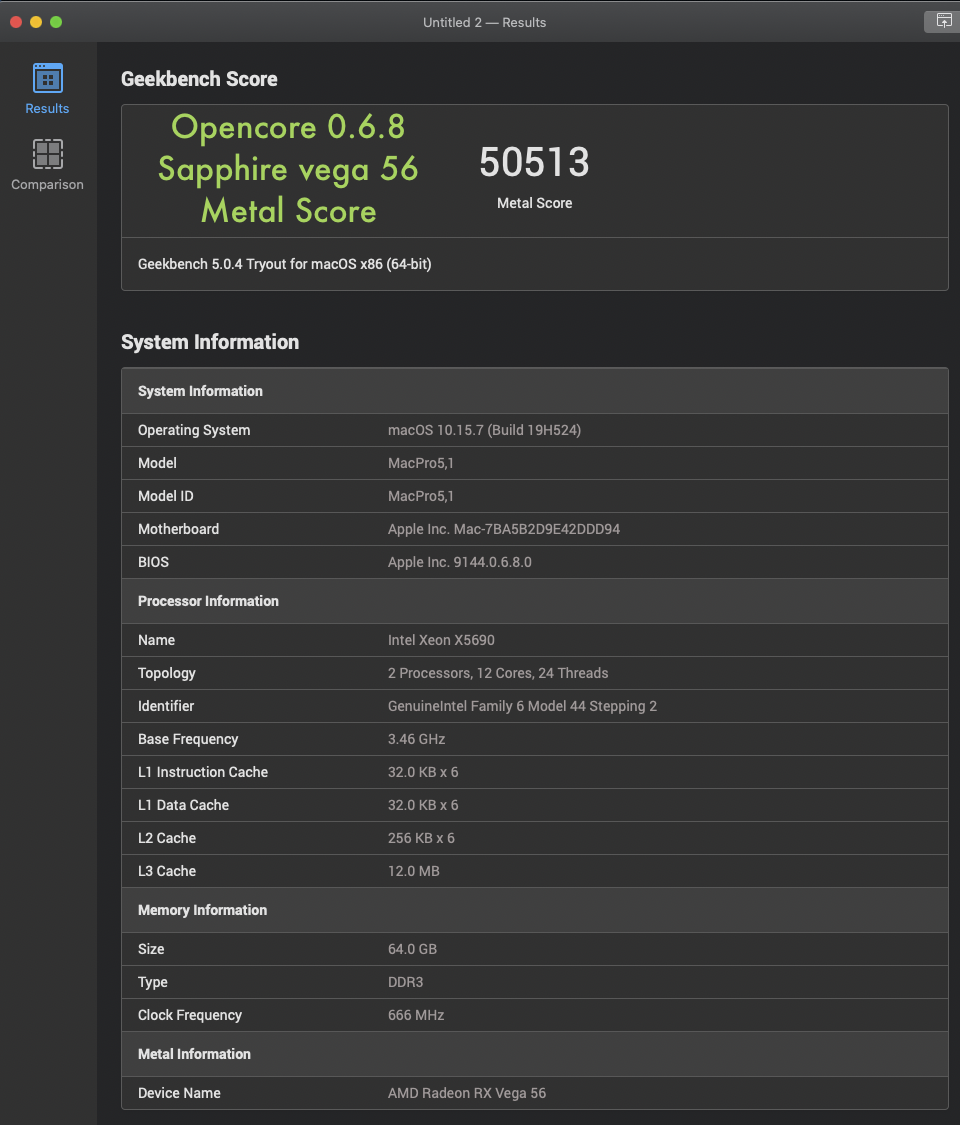Select the 'Geekbench 5.0.4 Tryout for macOS x86 (64-bit)' text
960x1125 pixels.
pyautogui.click(x=284, y=264)
